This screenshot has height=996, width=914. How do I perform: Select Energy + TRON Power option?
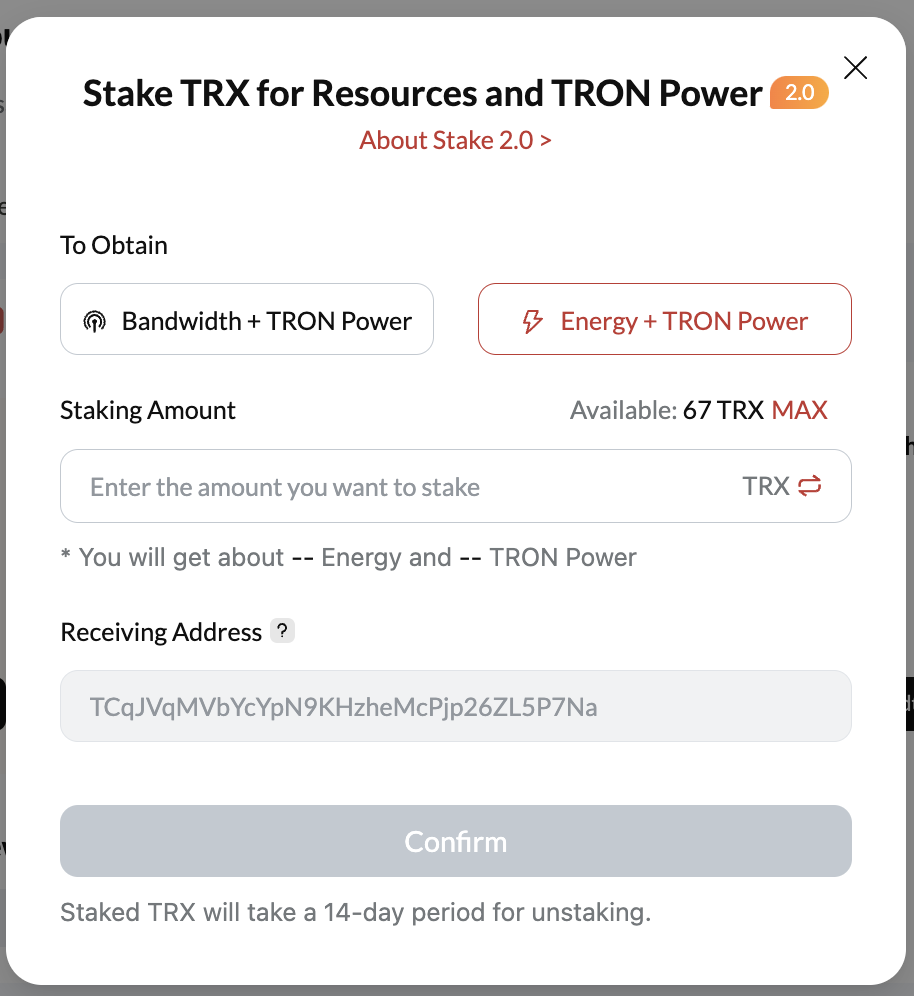tap(665, 320)
